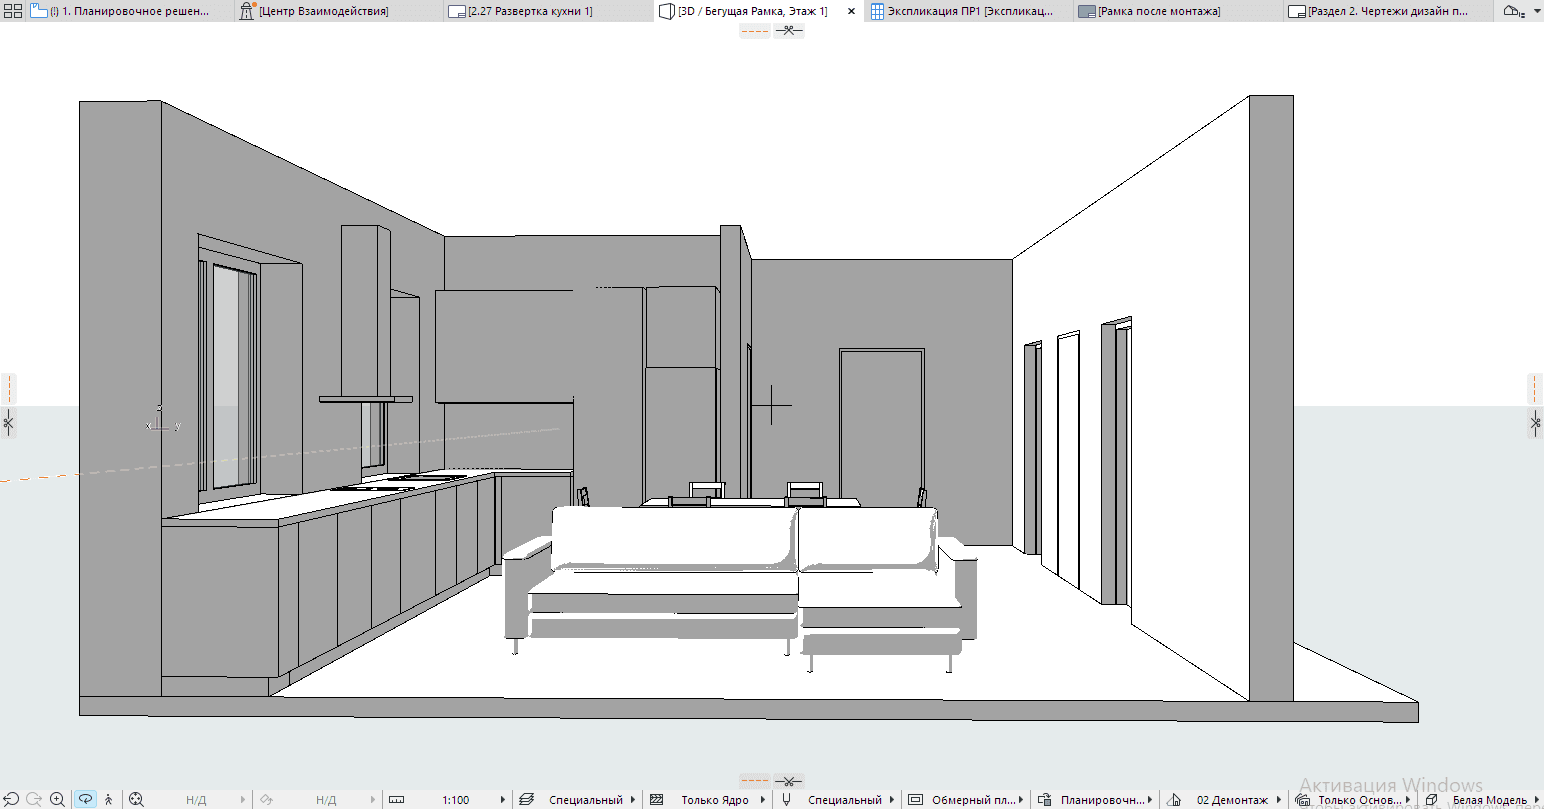Image resolution: width=1544 pixels, height=809 pixels.
Task: Click the previous view undo-zoom icon
Action: point(11,799)
